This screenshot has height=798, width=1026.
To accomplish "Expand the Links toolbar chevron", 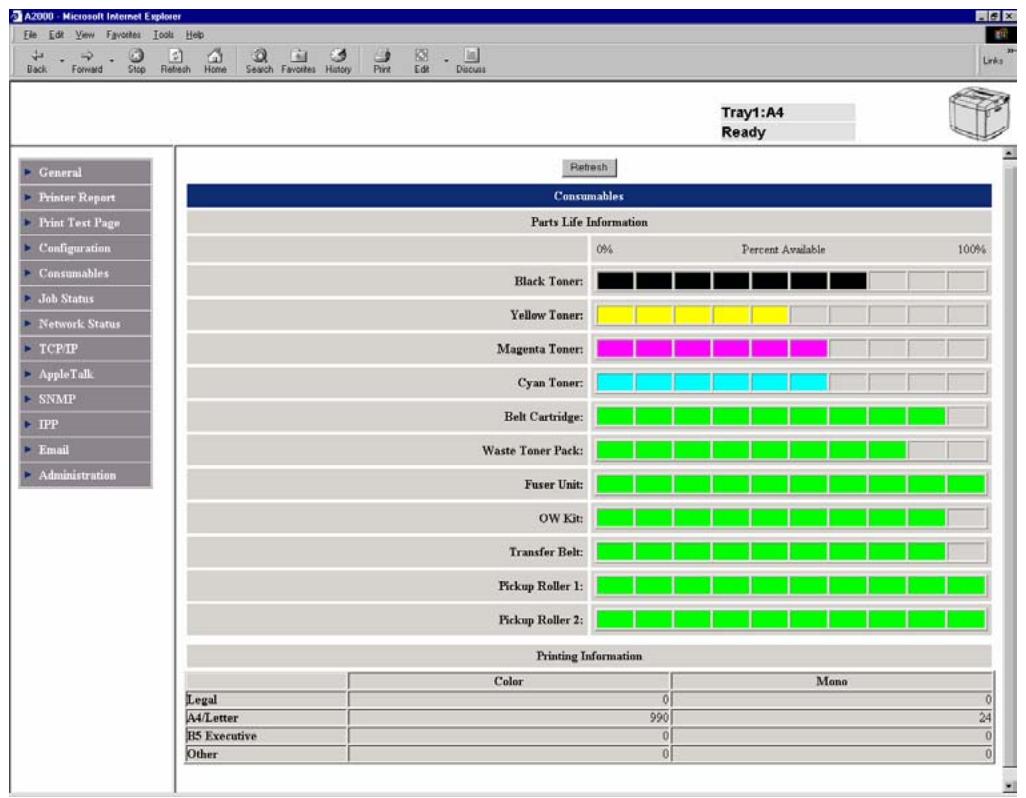I will coord(1012,51).
